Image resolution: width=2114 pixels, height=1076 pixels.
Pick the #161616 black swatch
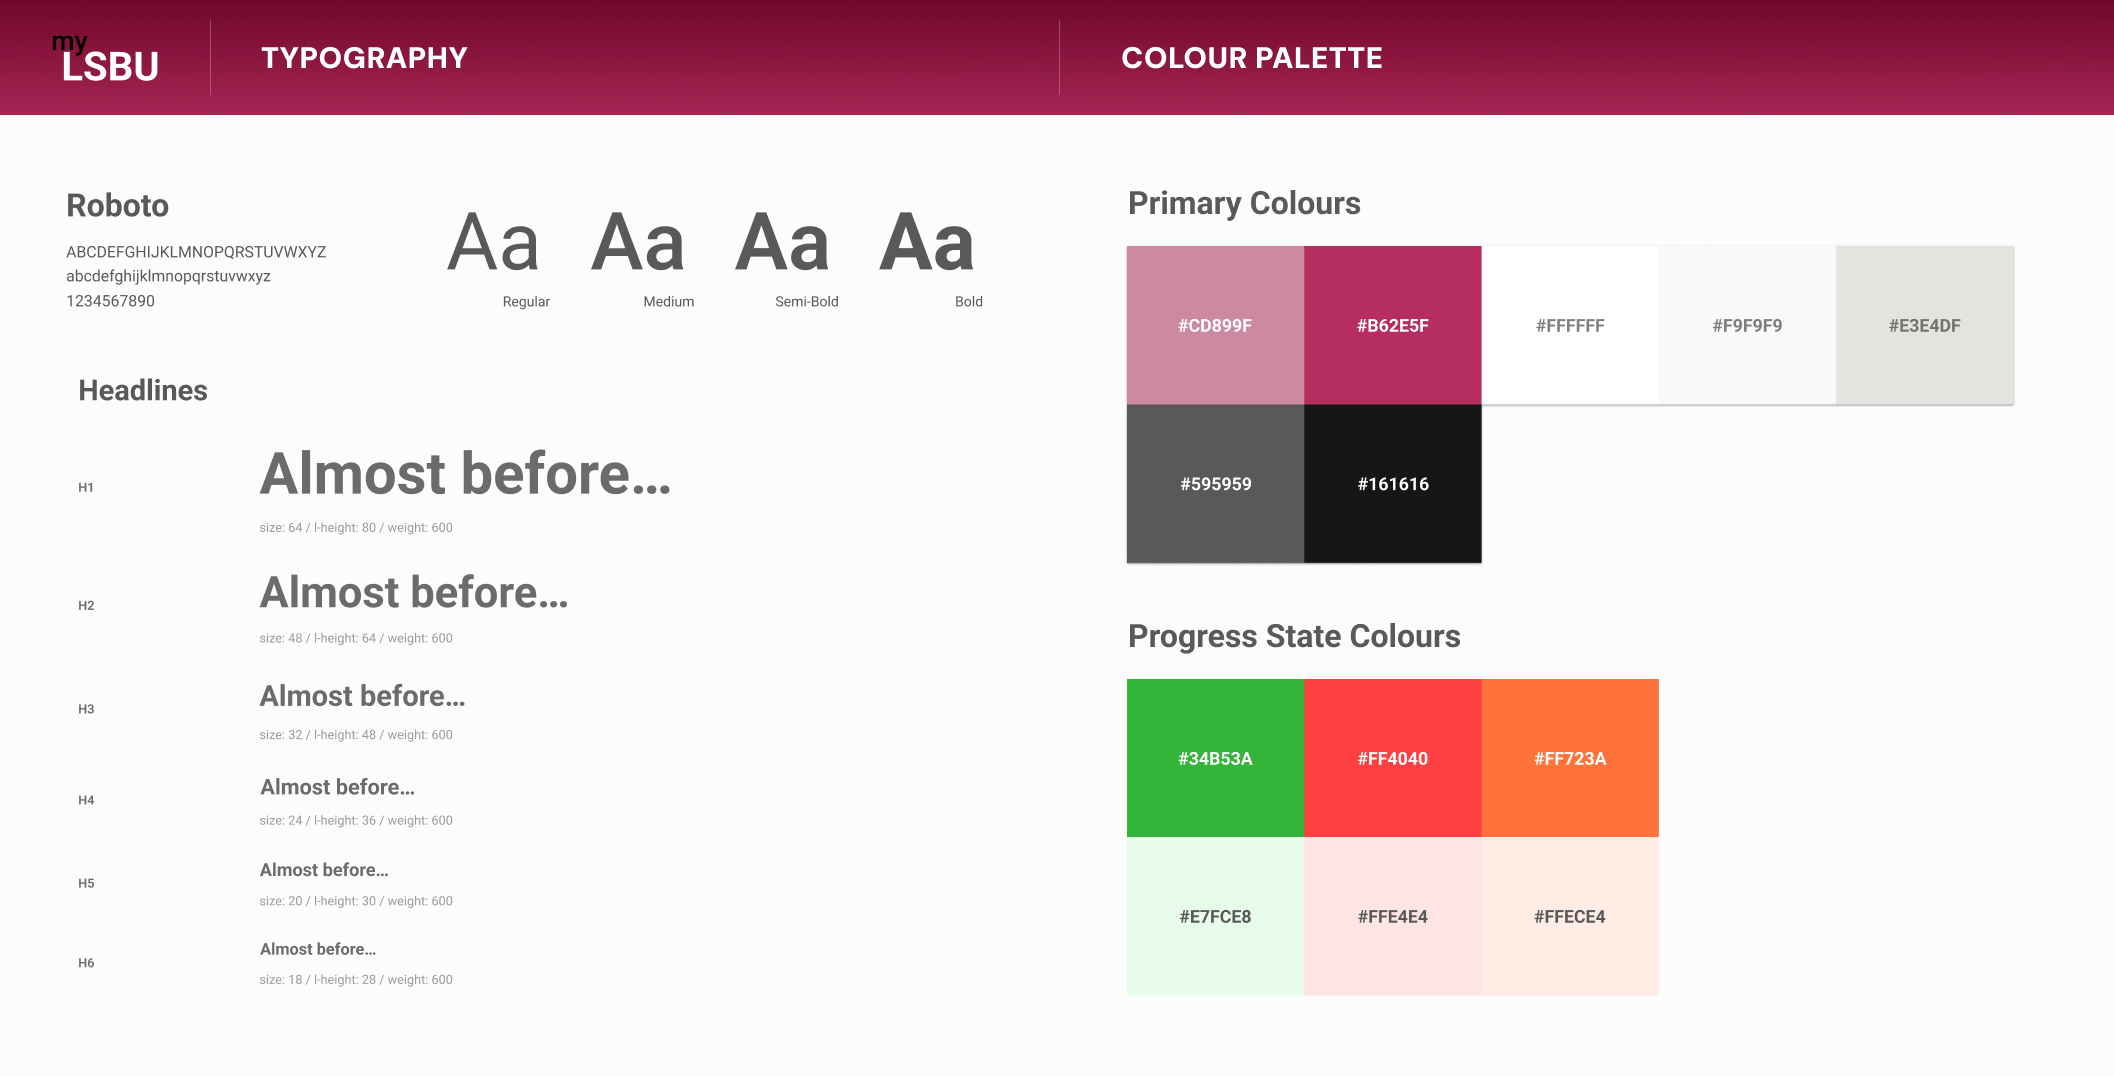tap(1393, 483)
